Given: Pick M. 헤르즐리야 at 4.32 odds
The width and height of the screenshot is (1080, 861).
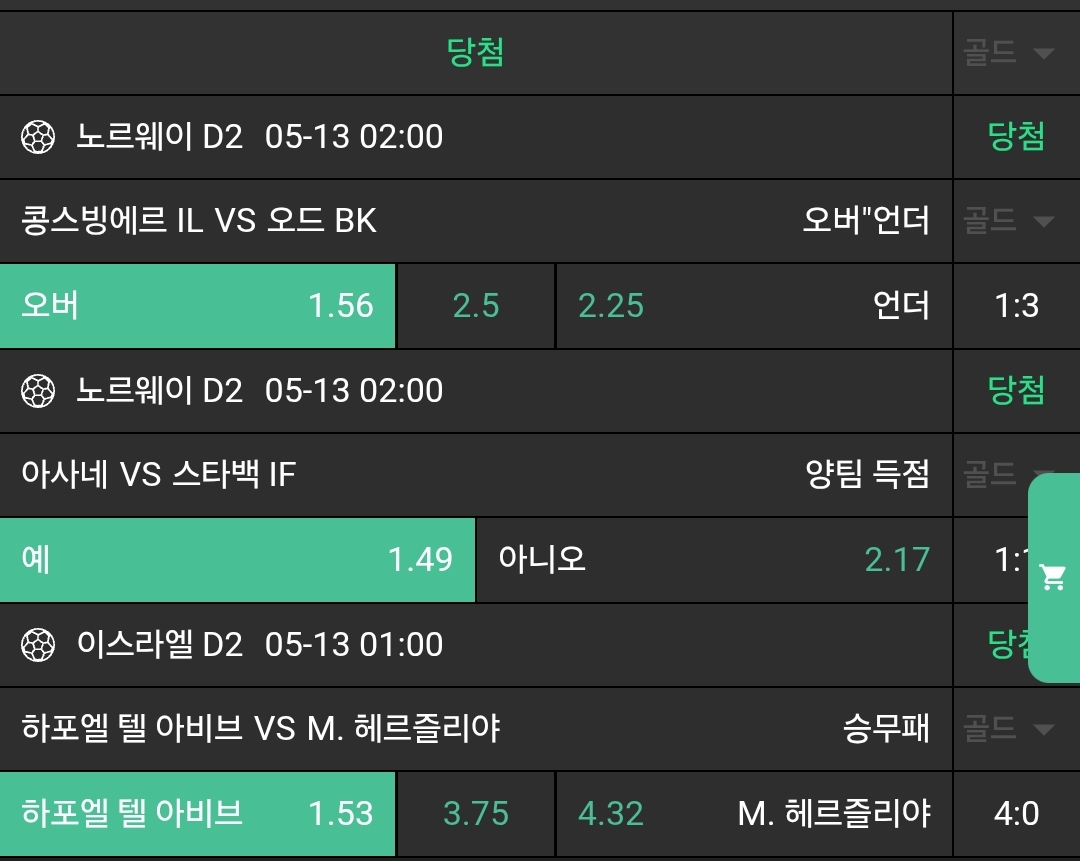Looking at the screenshot, I should (x=753, y=814).
